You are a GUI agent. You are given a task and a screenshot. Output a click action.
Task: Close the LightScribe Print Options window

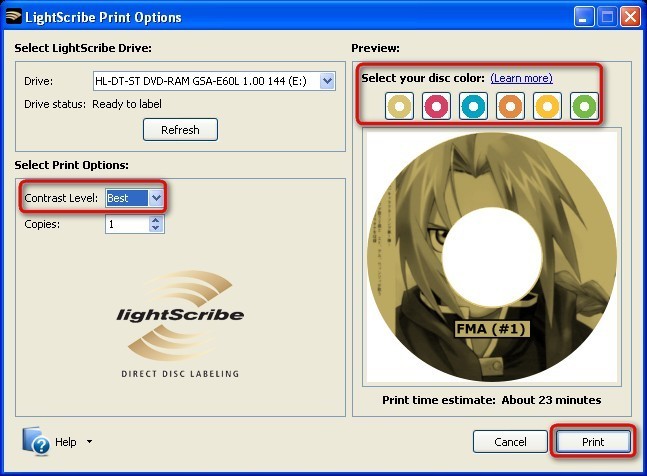click(631, 17)
